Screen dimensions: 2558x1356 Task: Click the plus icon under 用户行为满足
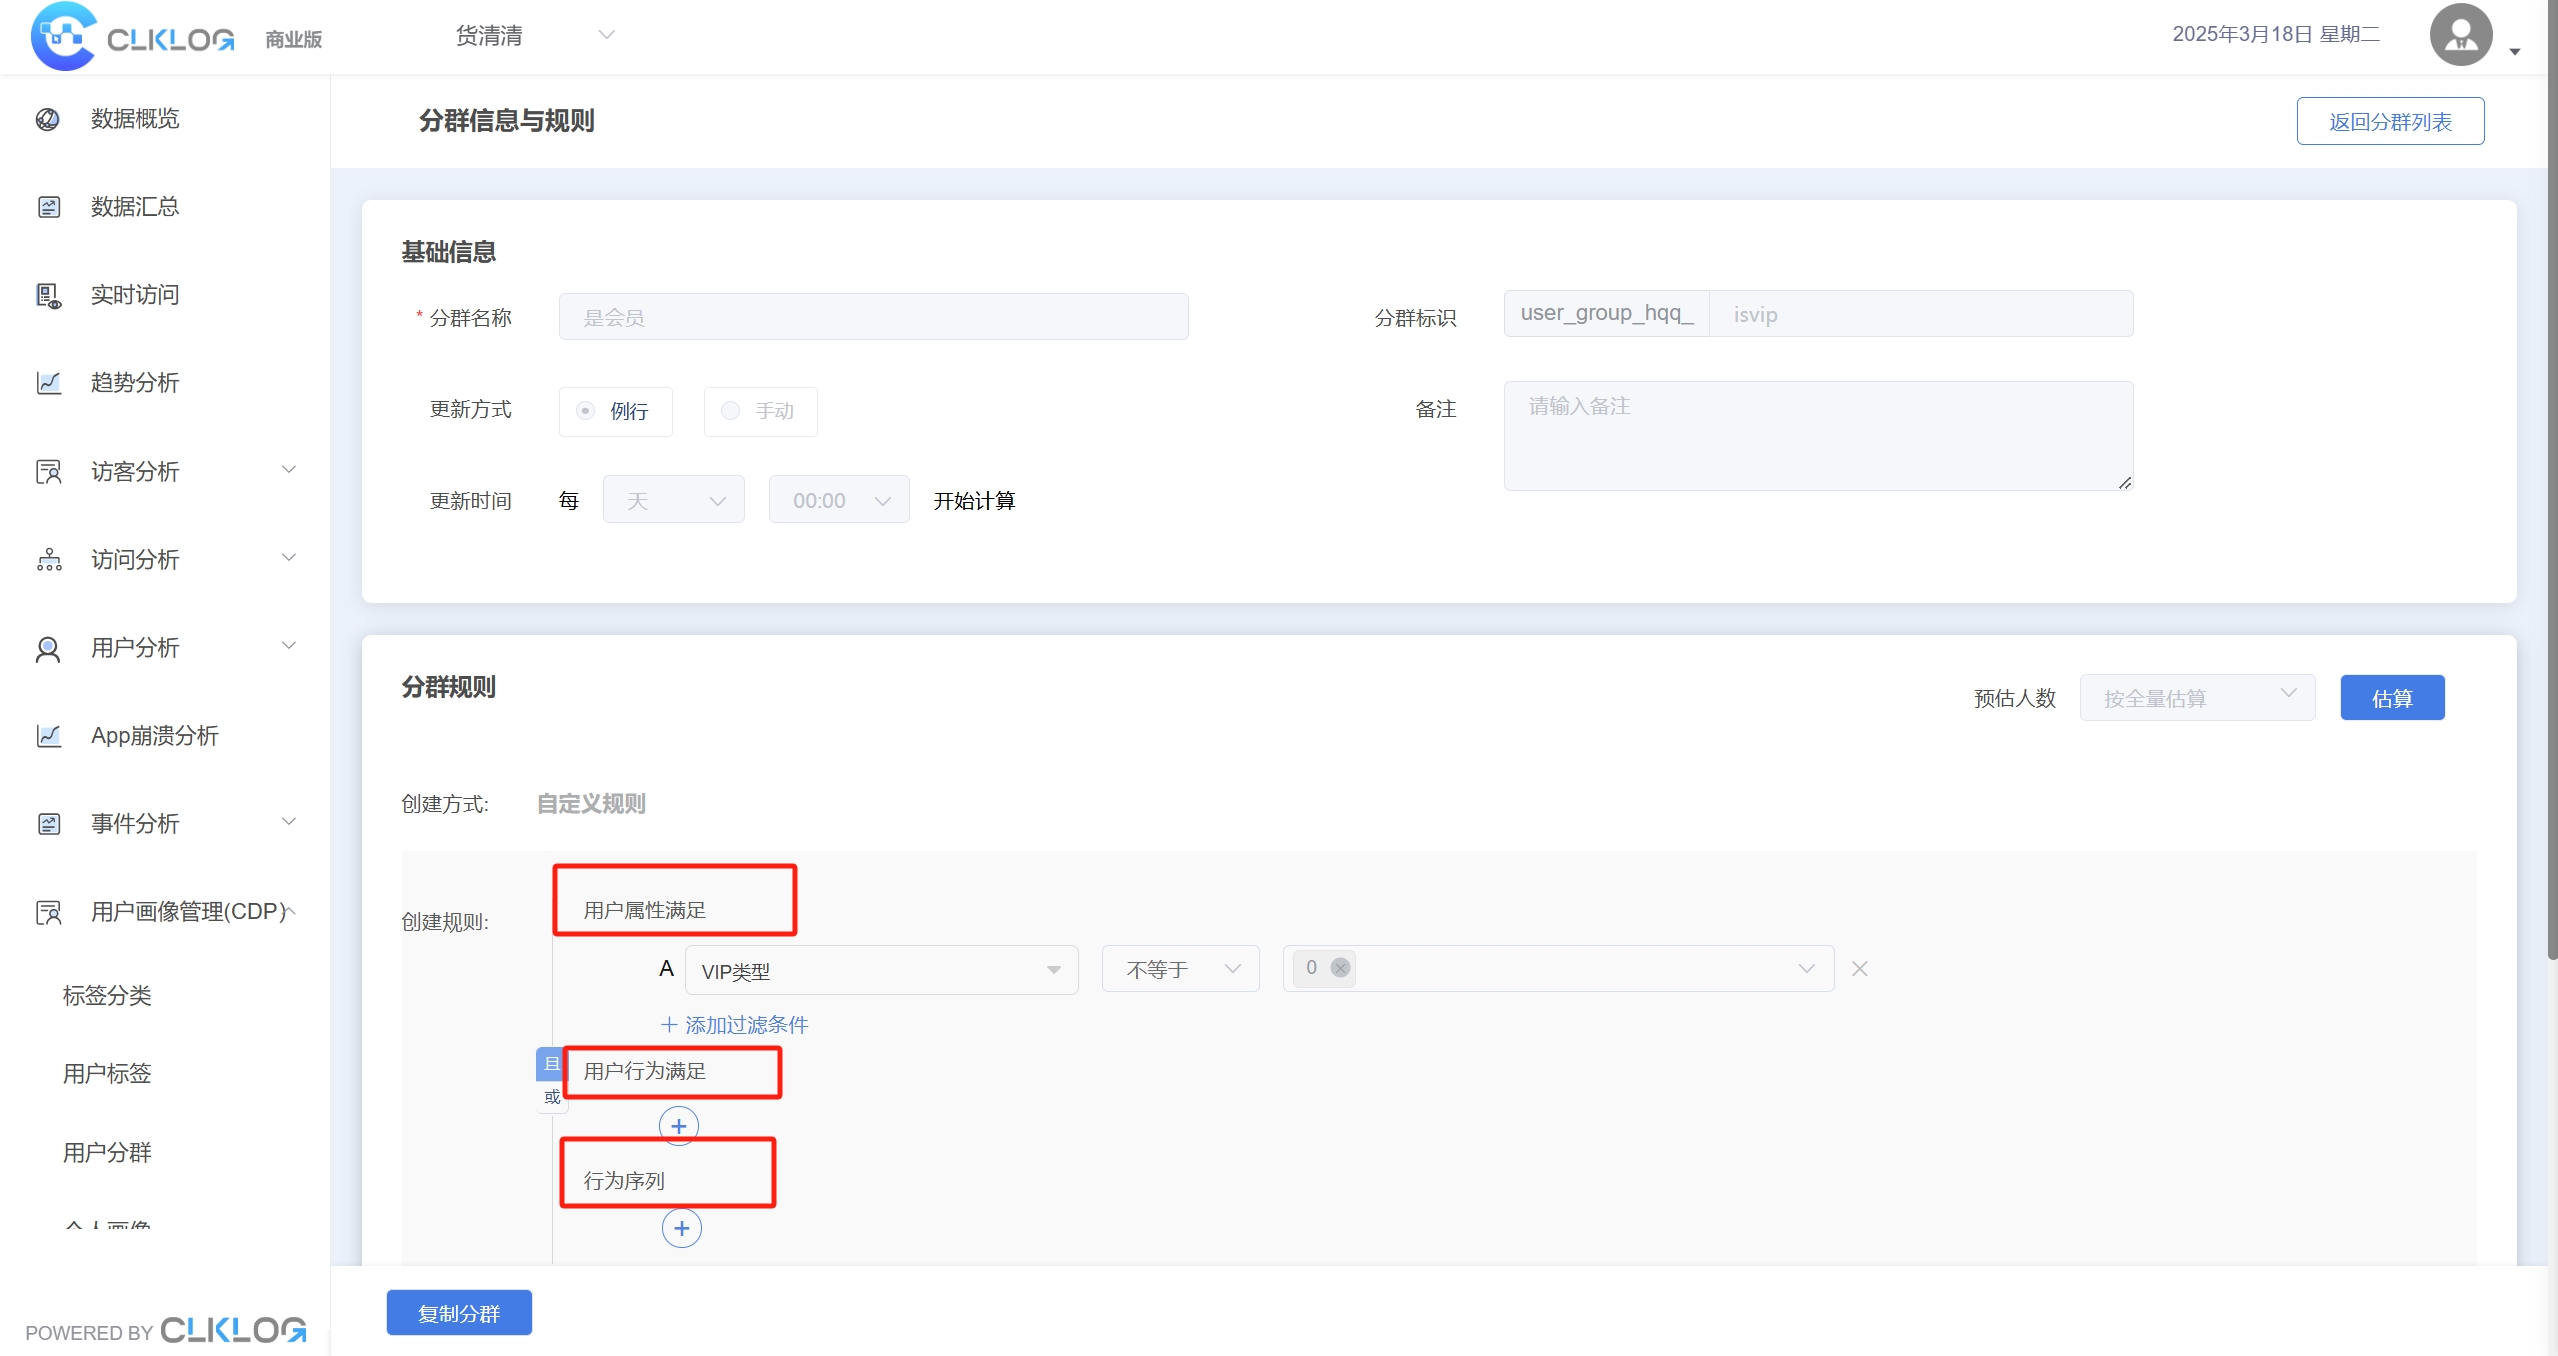[679, 1126]
